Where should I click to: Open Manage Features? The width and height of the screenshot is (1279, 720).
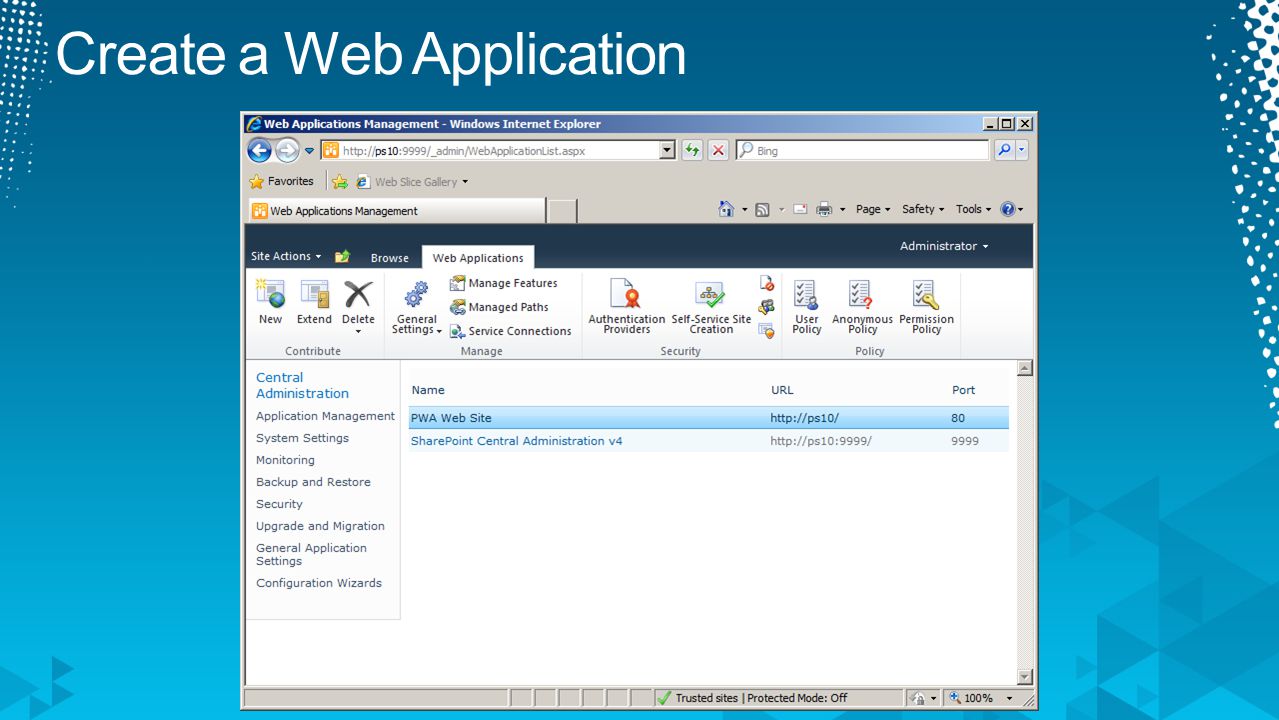pos(503,283)
